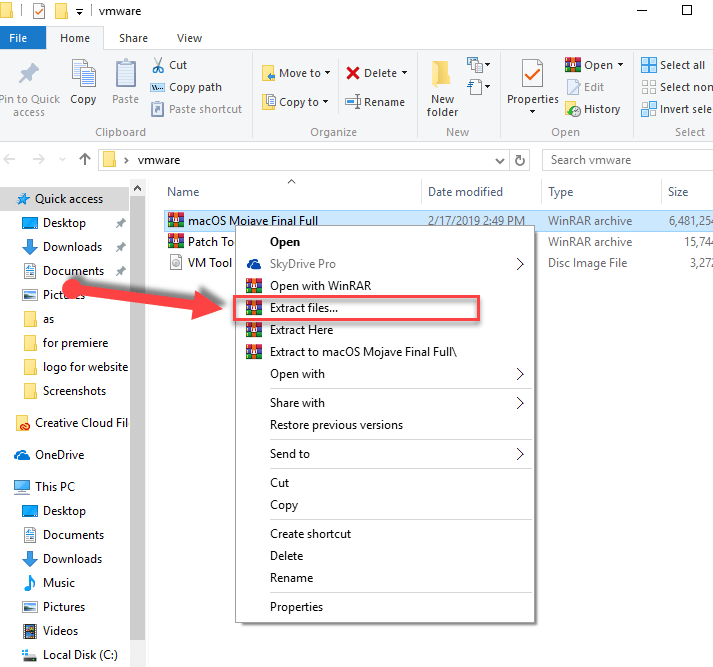Screen dimensions: 713x667
Task: Open the address bar history dropdown
Action: 500,160
